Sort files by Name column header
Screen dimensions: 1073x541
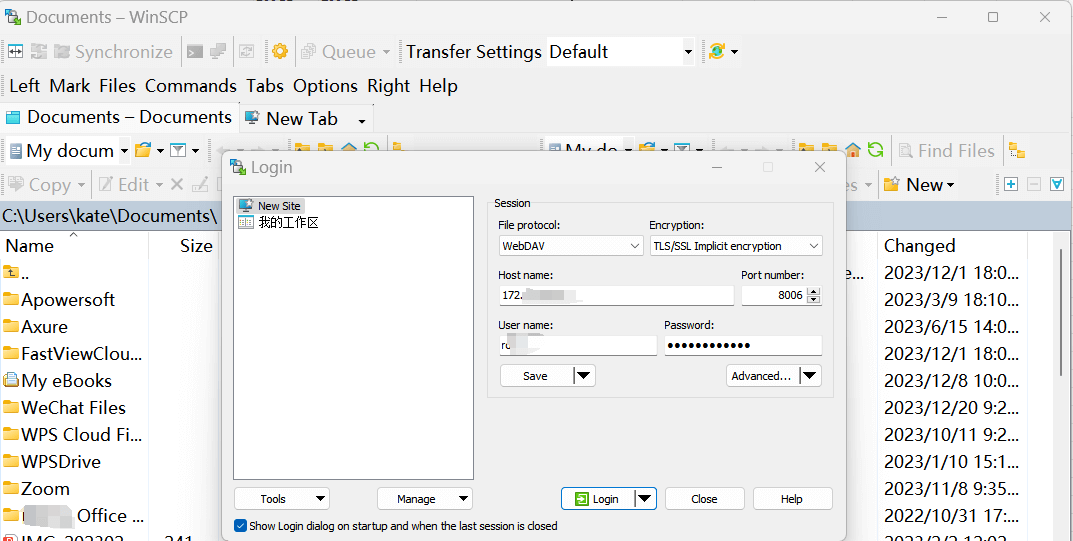74,246
